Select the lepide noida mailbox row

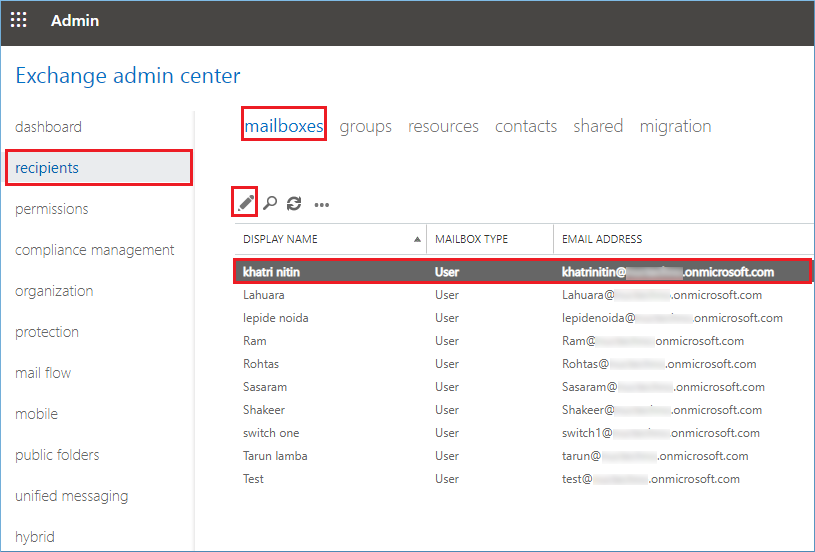point(523,318)
